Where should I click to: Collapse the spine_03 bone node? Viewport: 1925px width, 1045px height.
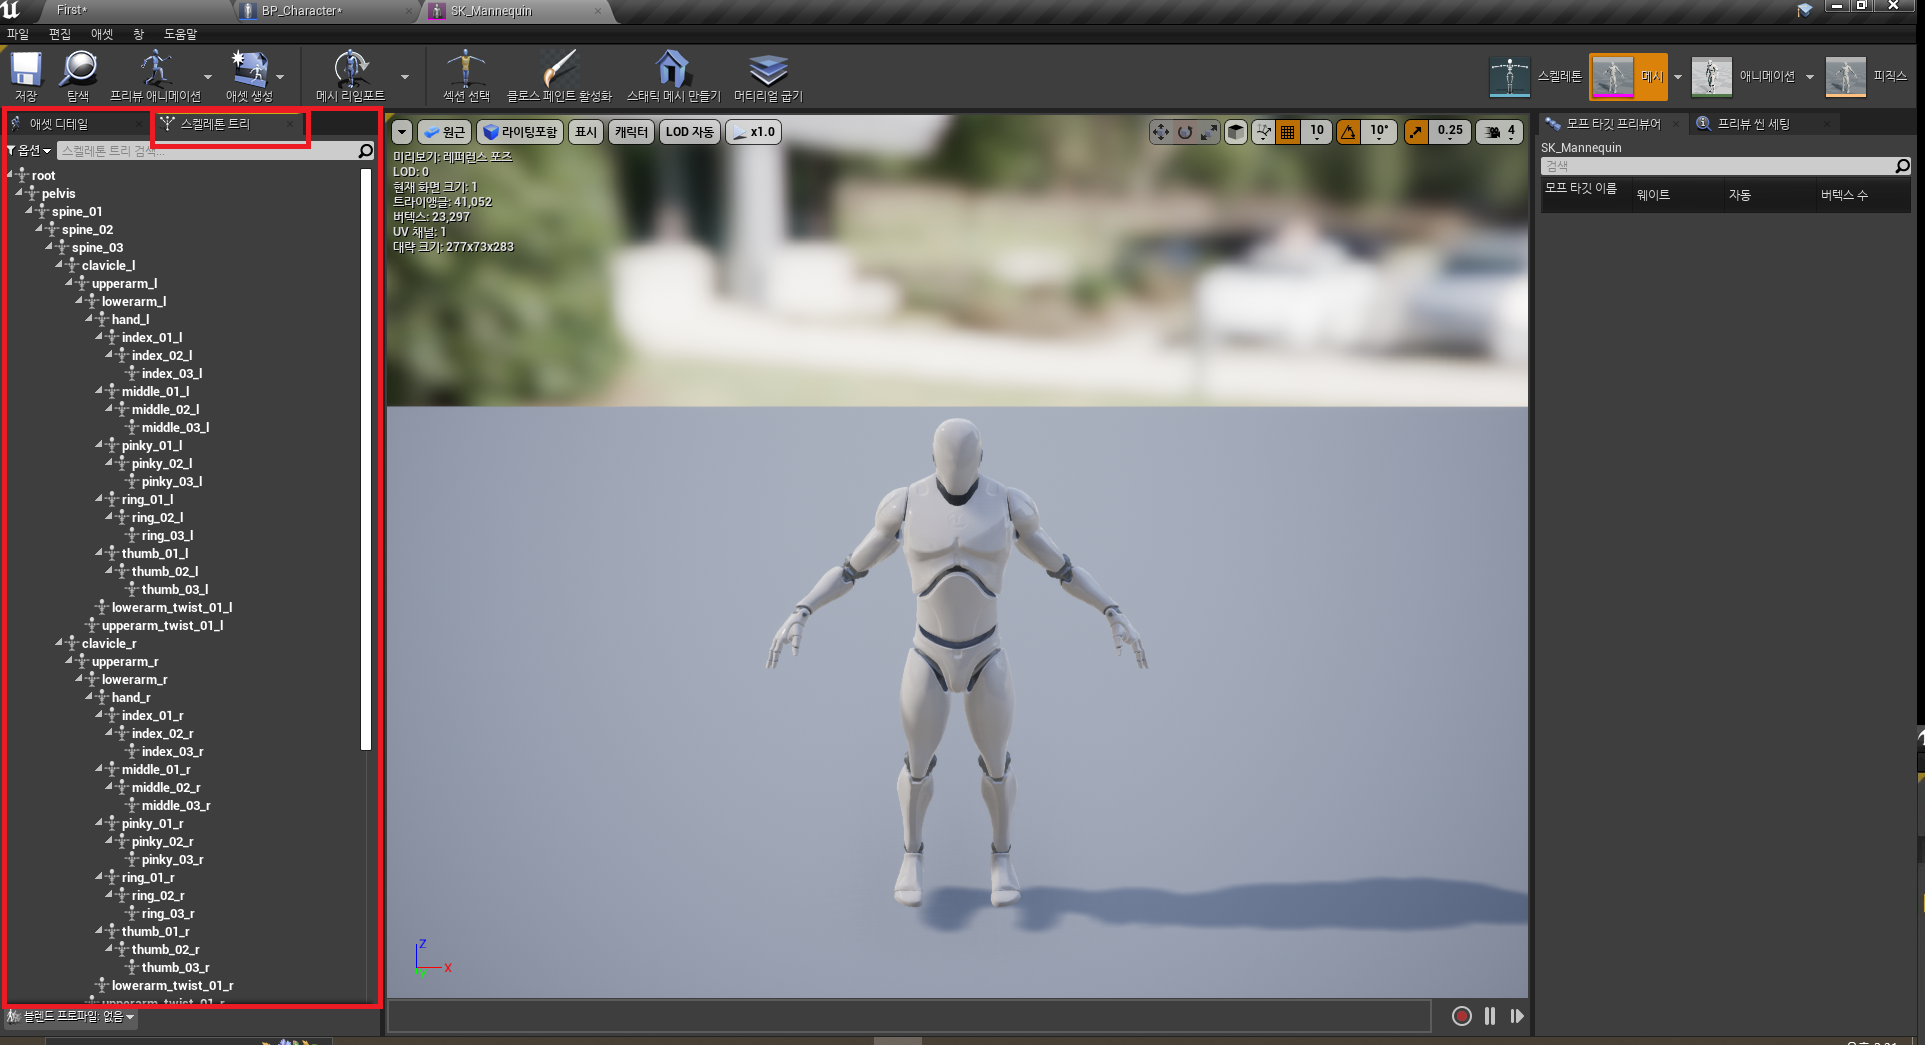click(x=49, y=247)
